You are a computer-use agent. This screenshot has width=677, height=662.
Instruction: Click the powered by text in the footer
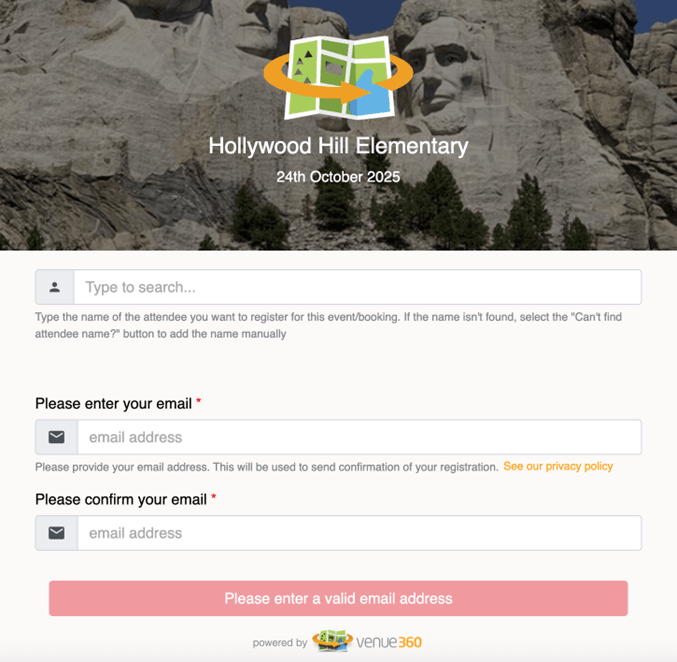280,643
